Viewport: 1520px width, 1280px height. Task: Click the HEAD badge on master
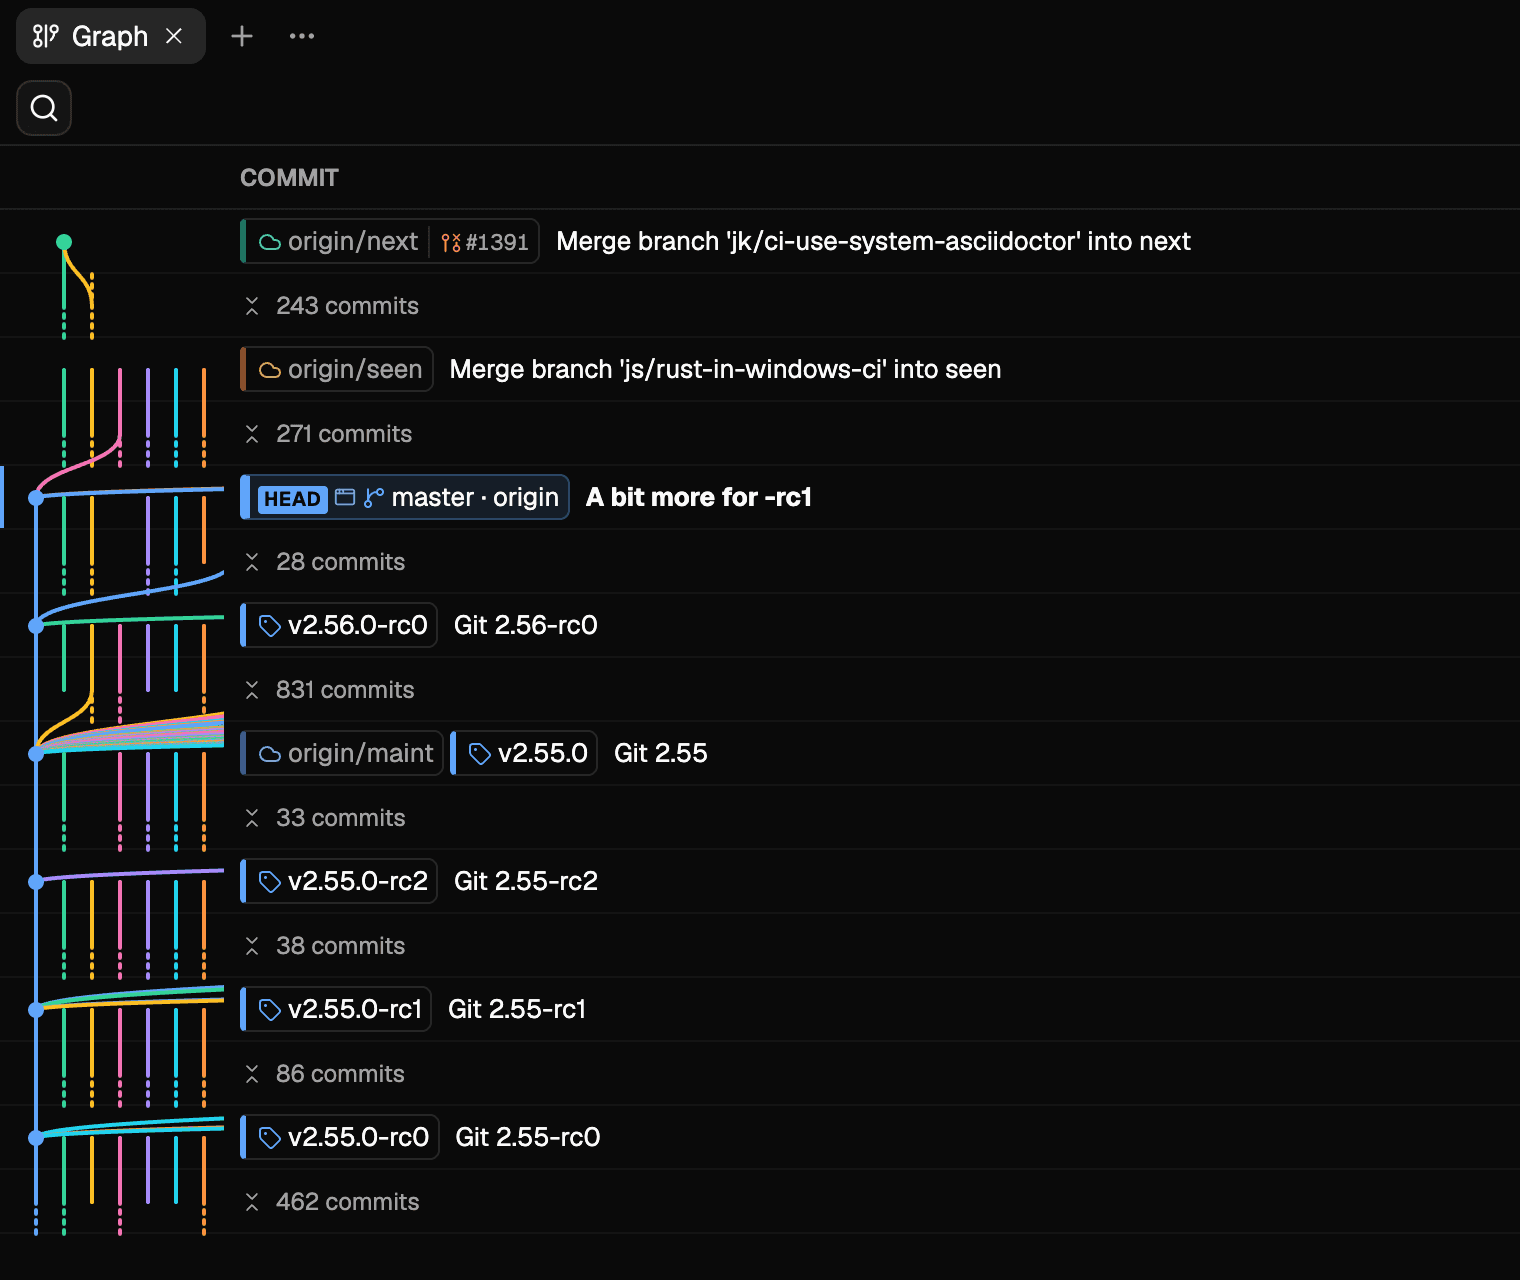(292, 498)
